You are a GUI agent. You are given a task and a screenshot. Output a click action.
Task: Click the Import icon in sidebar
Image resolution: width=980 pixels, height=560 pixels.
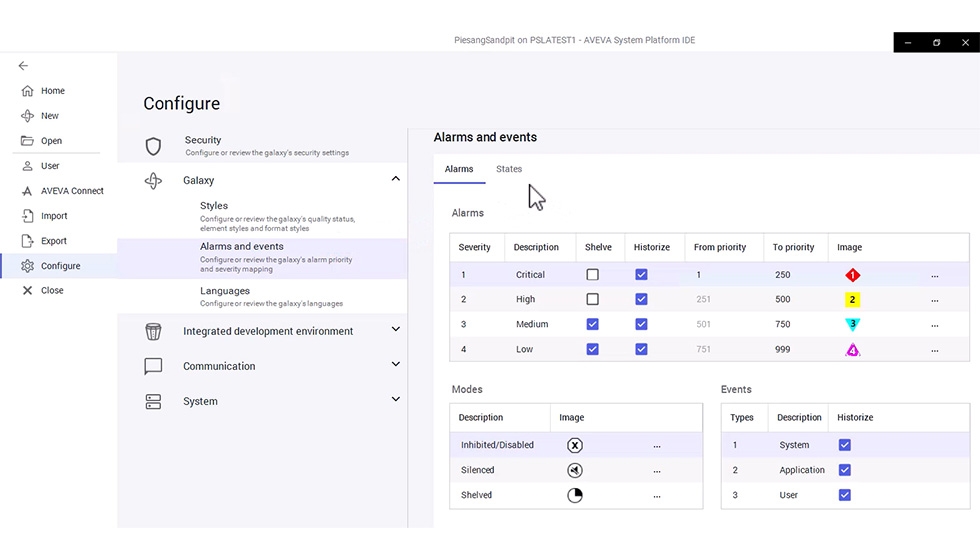coord(28,216)
